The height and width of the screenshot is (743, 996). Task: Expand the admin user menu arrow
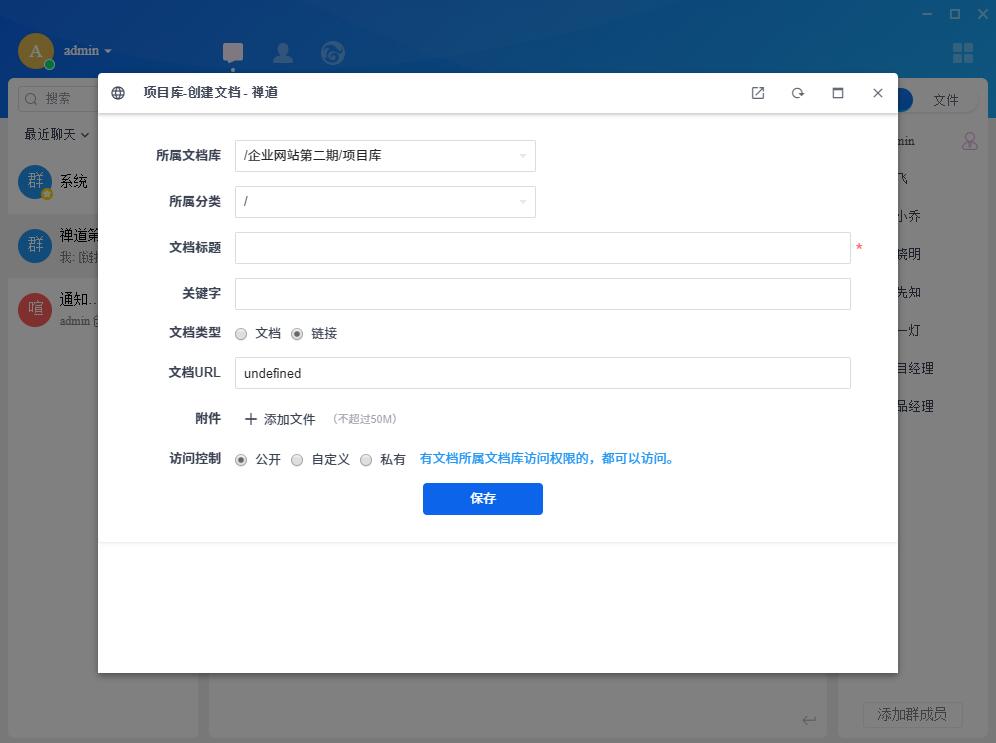click(x=108, y=51)
